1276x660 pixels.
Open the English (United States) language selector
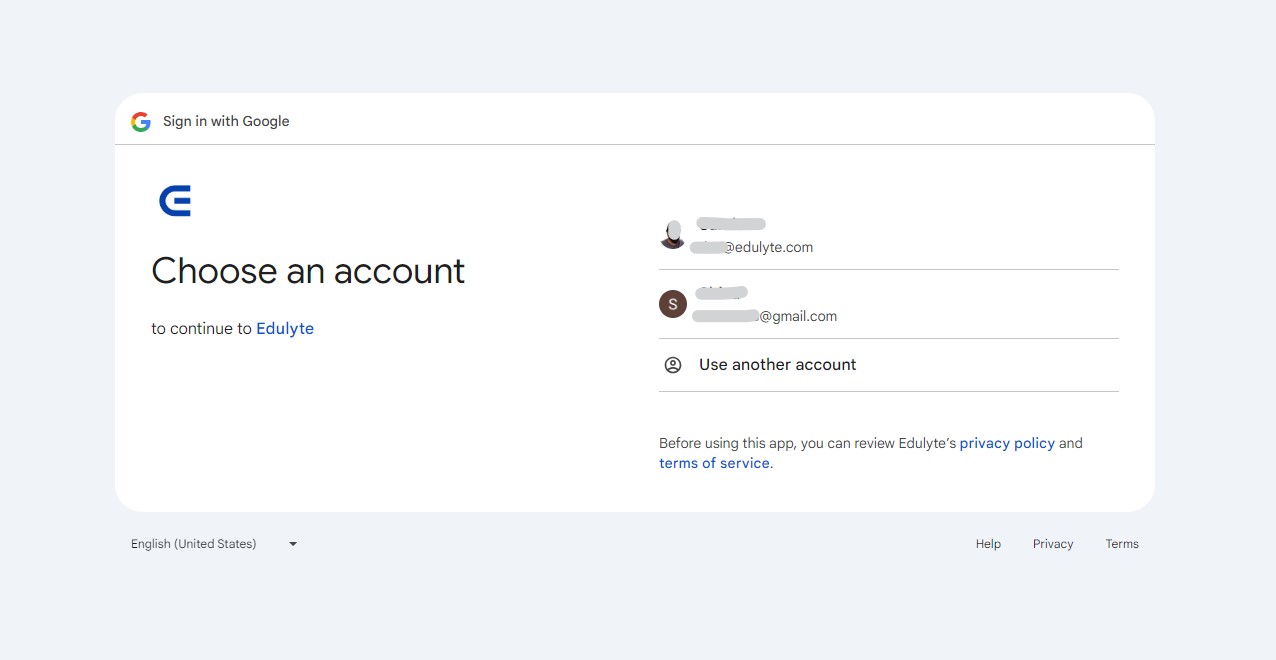point(215,544)
